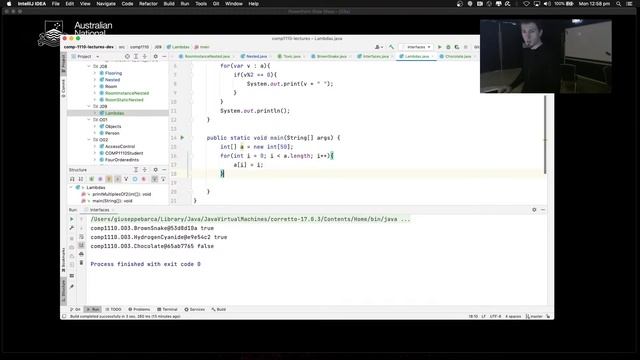Expand the AccessControl class node
Screen dimensions: 640x360
coord(96,146)
